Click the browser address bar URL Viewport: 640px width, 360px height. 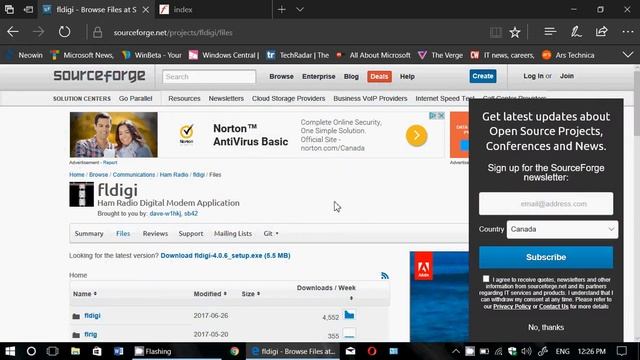pyautogui.click(x=173, y=33)
